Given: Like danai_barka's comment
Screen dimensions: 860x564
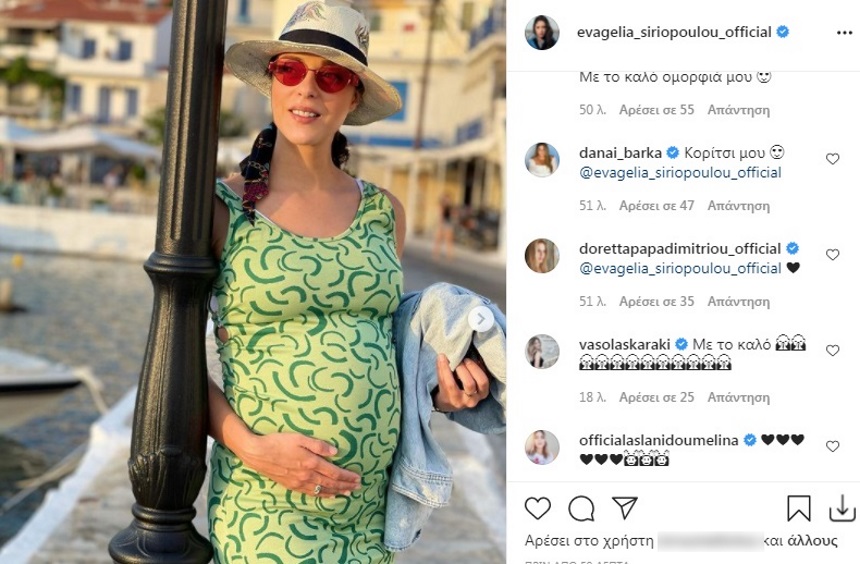Looking at the screenshot, I should (x=833, y=159).
